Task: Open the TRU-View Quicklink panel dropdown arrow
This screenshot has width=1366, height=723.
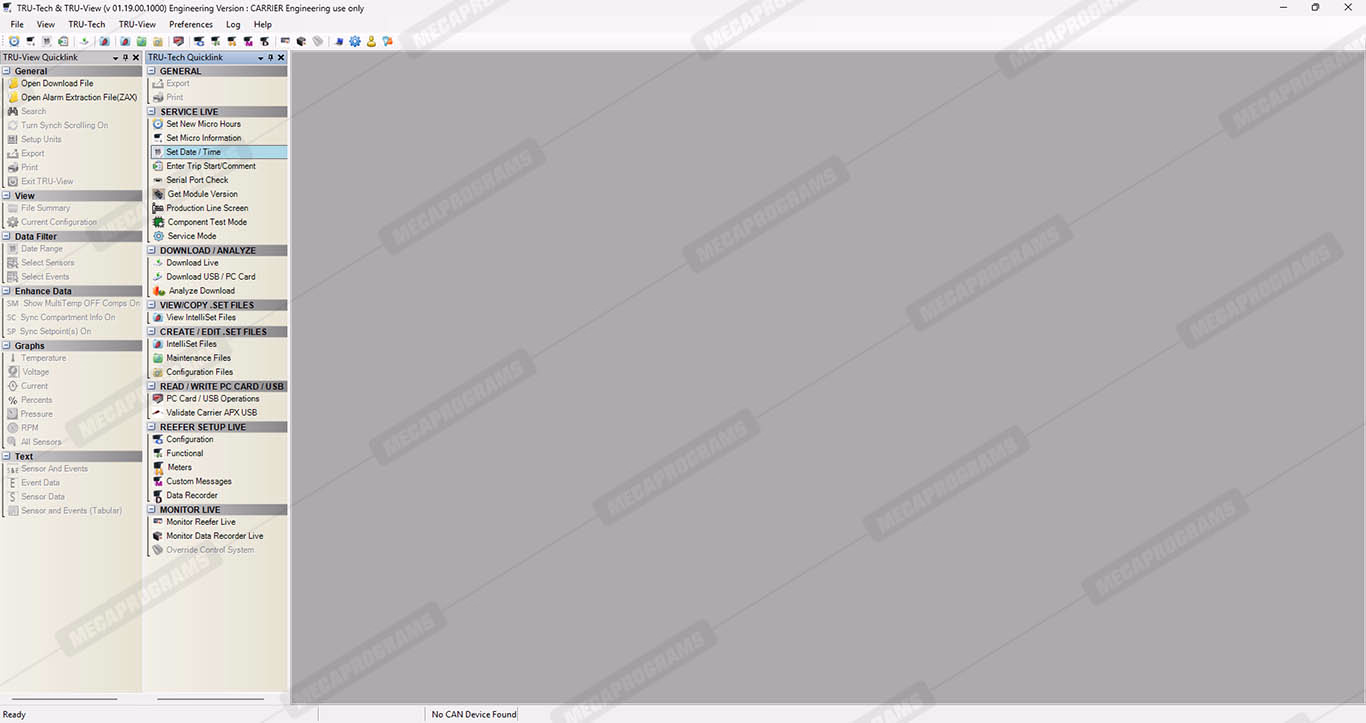Action: click(x=115, y=58)
